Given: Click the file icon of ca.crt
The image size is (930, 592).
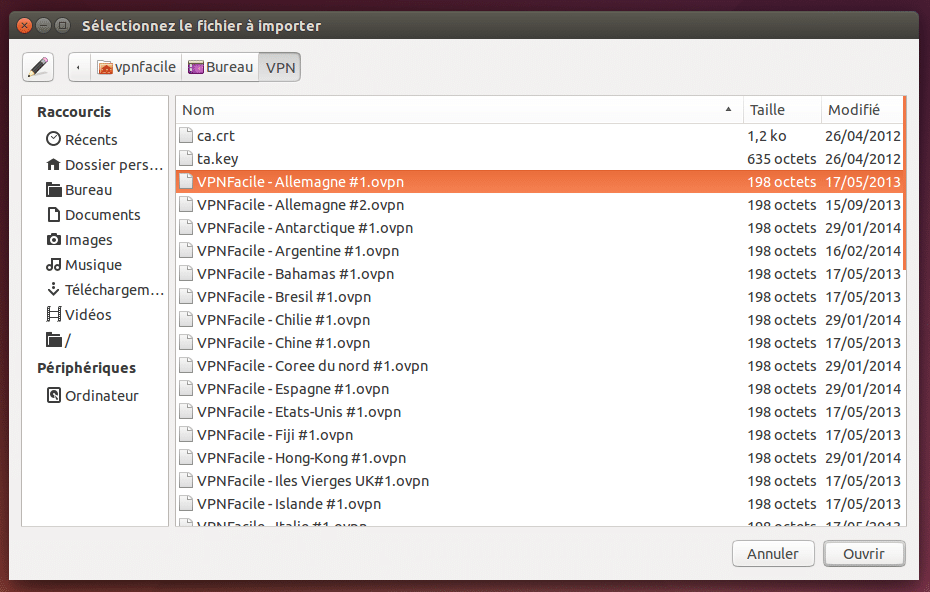Looking at the screenshot, I should (x=186, y=135).
